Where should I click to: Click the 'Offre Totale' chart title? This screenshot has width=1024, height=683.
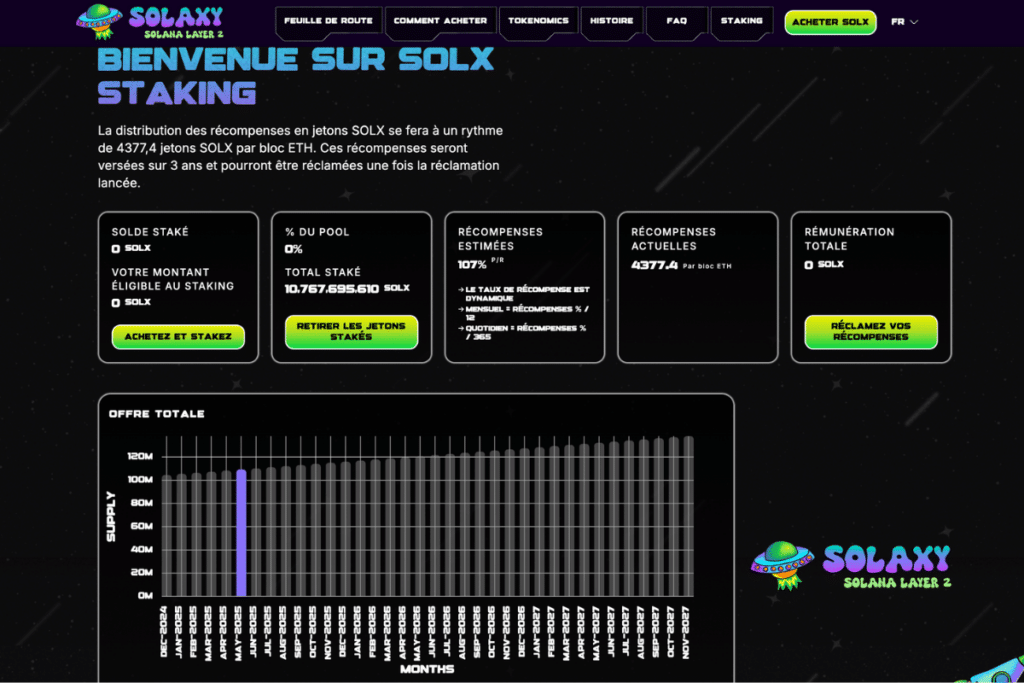[157, 414]
